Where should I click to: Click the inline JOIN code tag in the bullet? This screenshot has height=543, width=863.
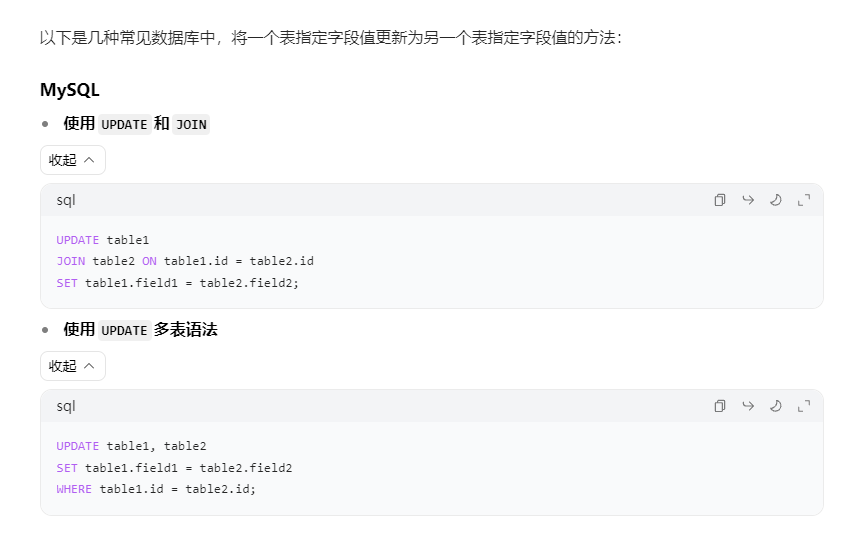pos(191,125)
